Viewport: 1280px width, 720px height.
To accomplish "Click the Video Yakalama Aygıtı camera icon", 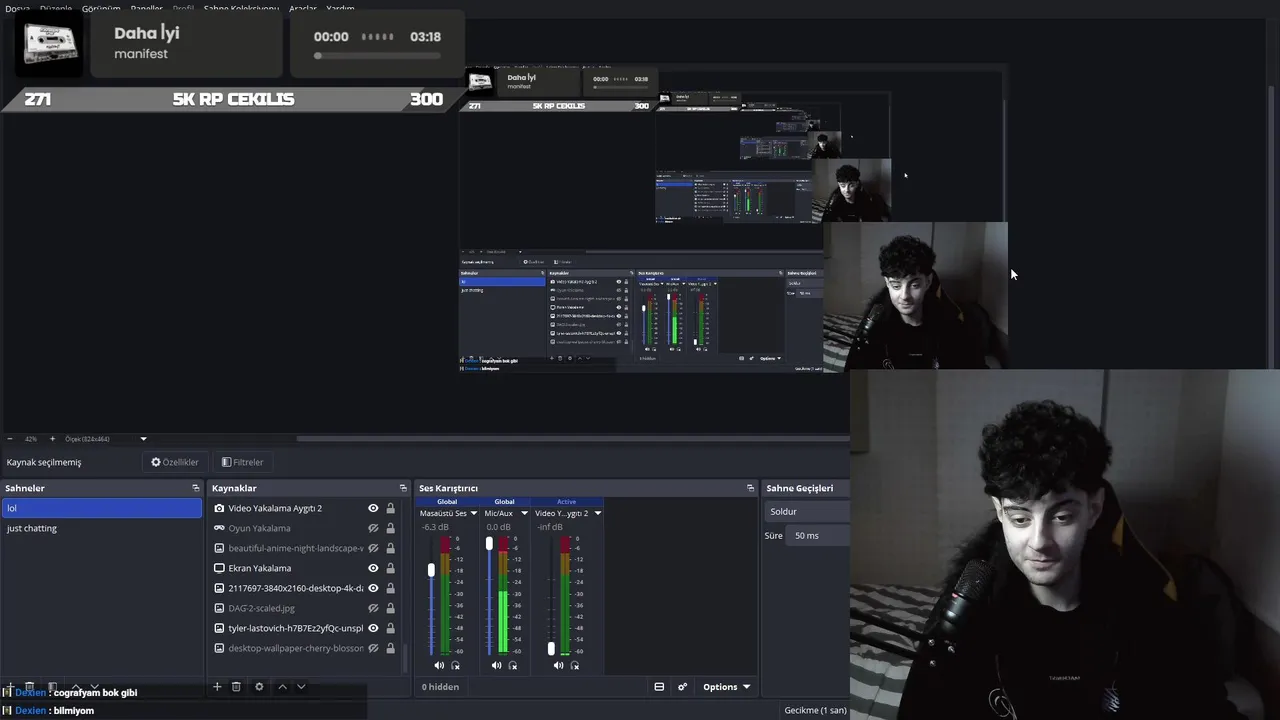I will 219,508.
